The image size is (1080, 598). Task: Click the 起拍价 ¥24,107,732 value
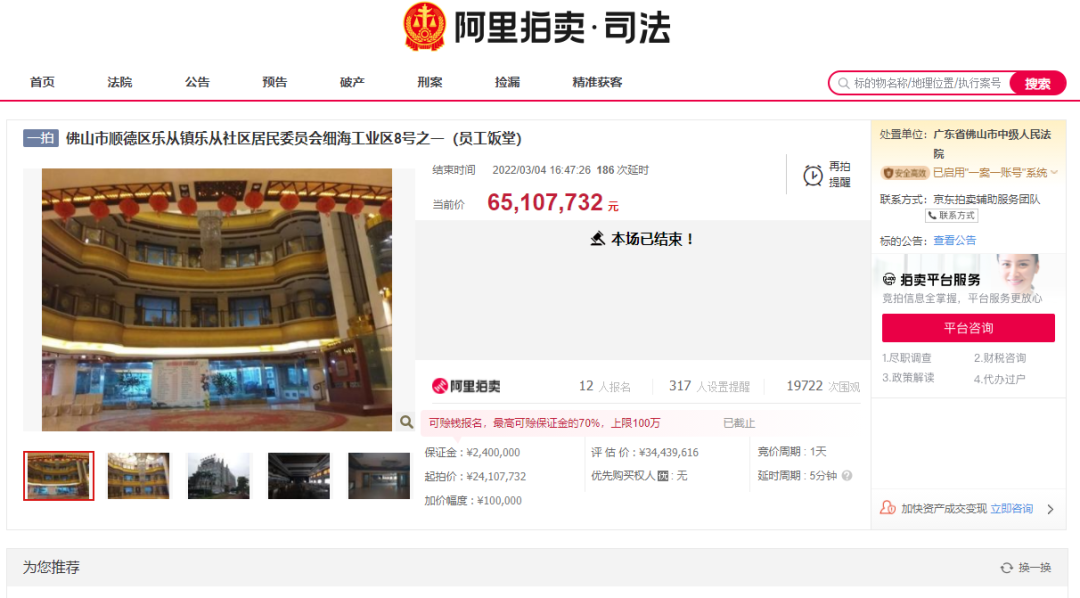click(496, 477)
